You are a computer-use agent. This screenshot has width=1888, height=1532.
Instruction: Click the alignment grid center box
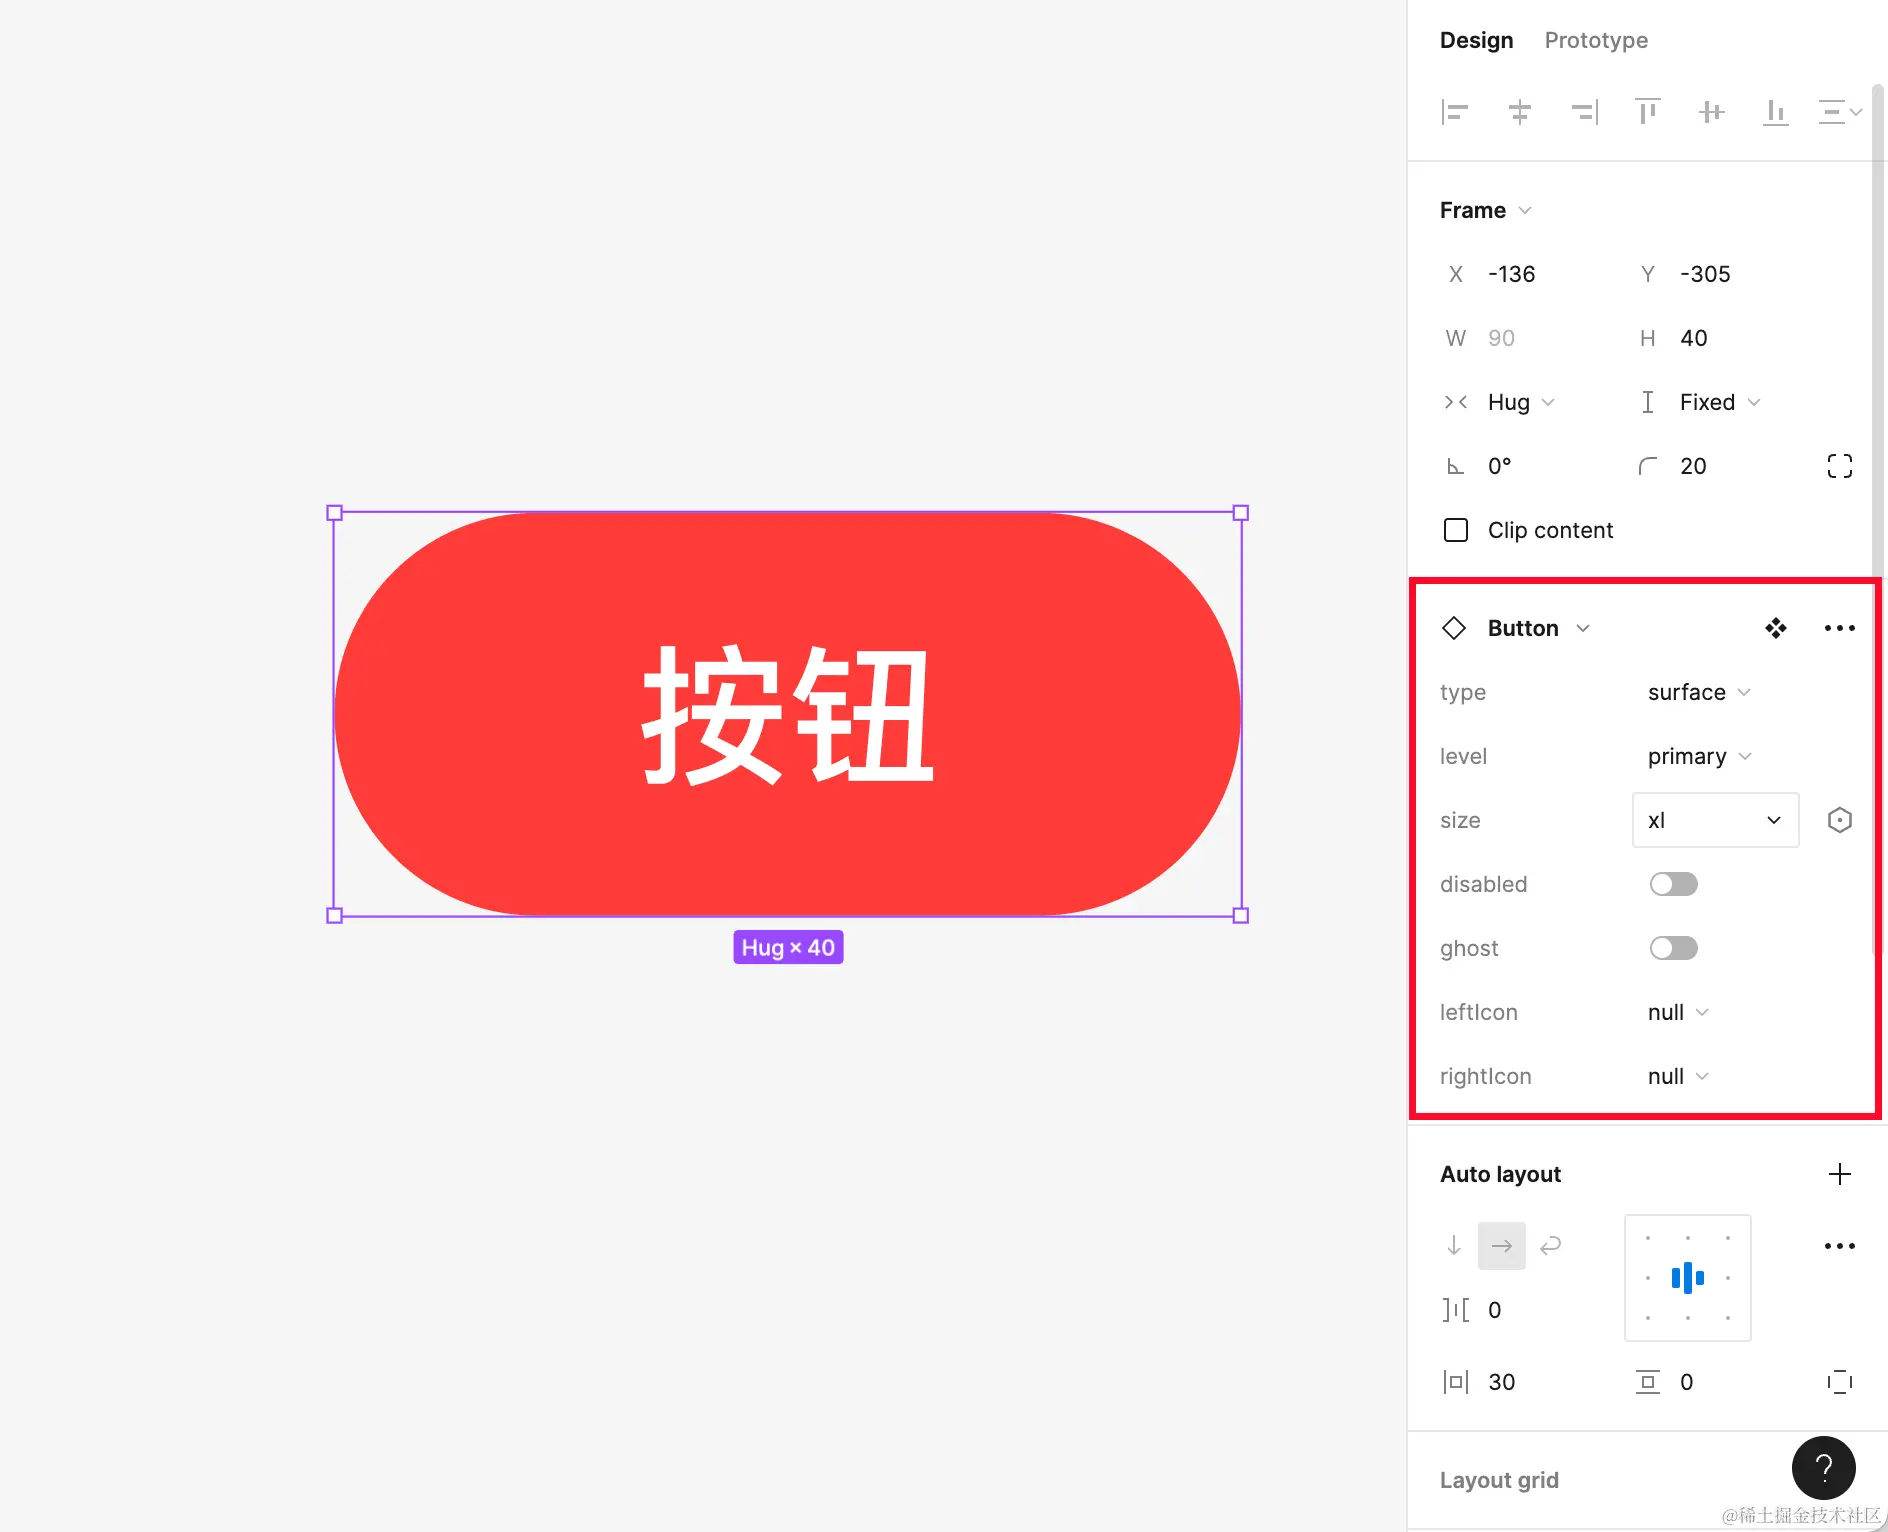tap(1688, 1278)
